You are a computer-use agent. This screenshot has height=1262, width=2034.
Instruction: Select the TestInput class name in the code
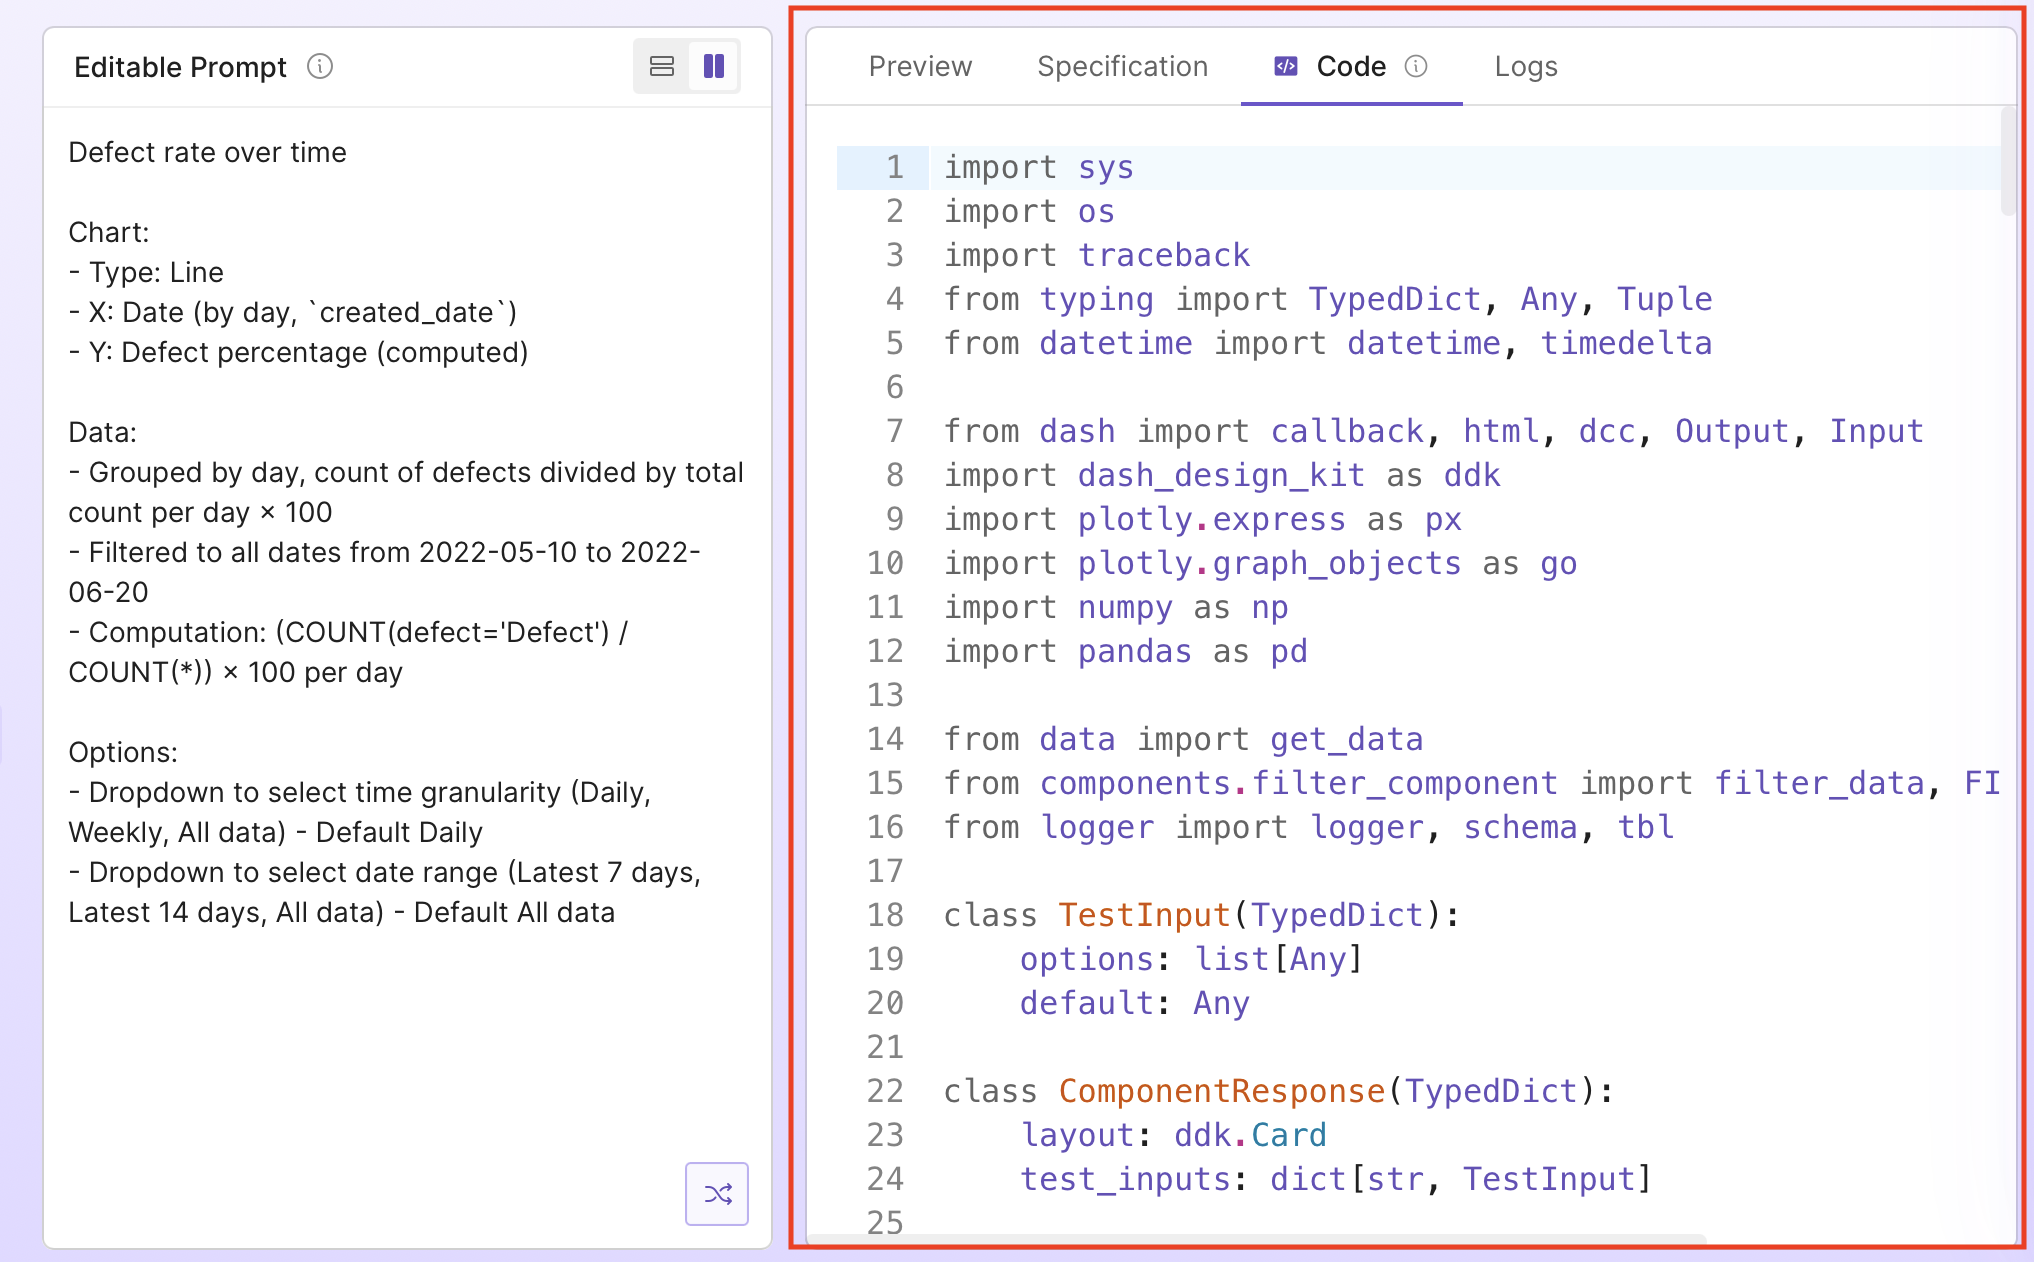(x=1142, y=914)
